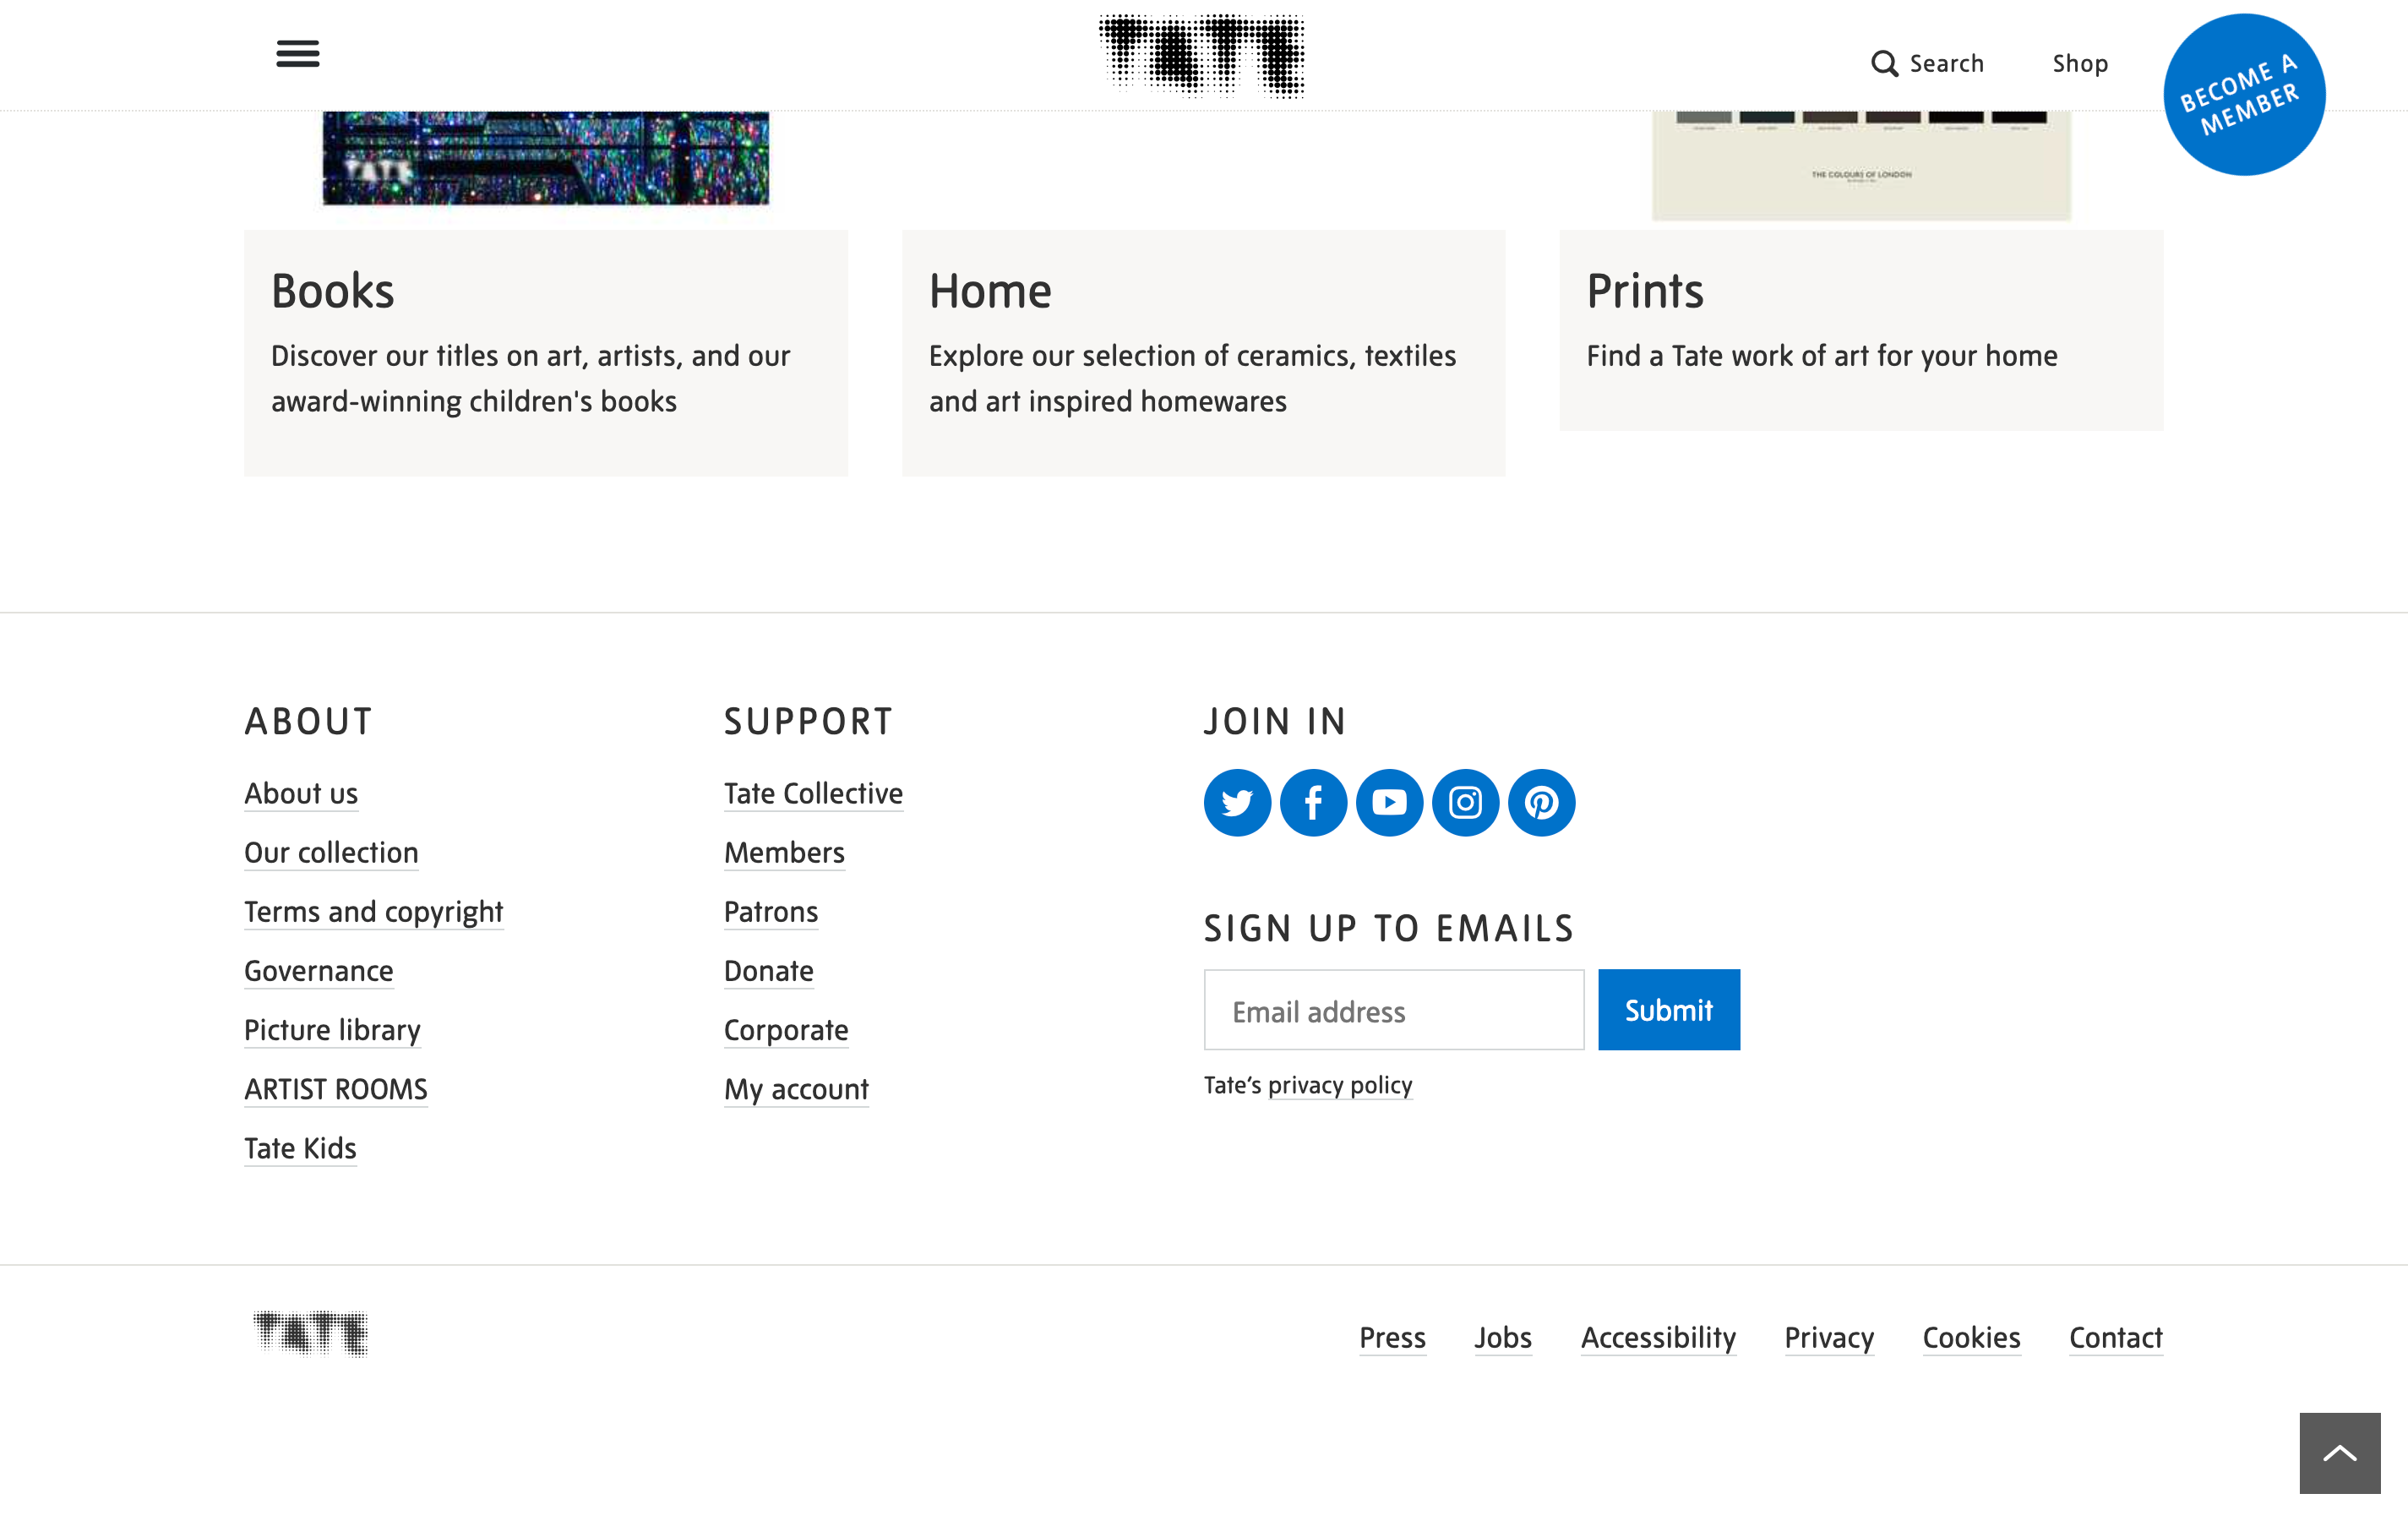
Task: Open the Shop menu item
Action: [x=2080, y=64]
